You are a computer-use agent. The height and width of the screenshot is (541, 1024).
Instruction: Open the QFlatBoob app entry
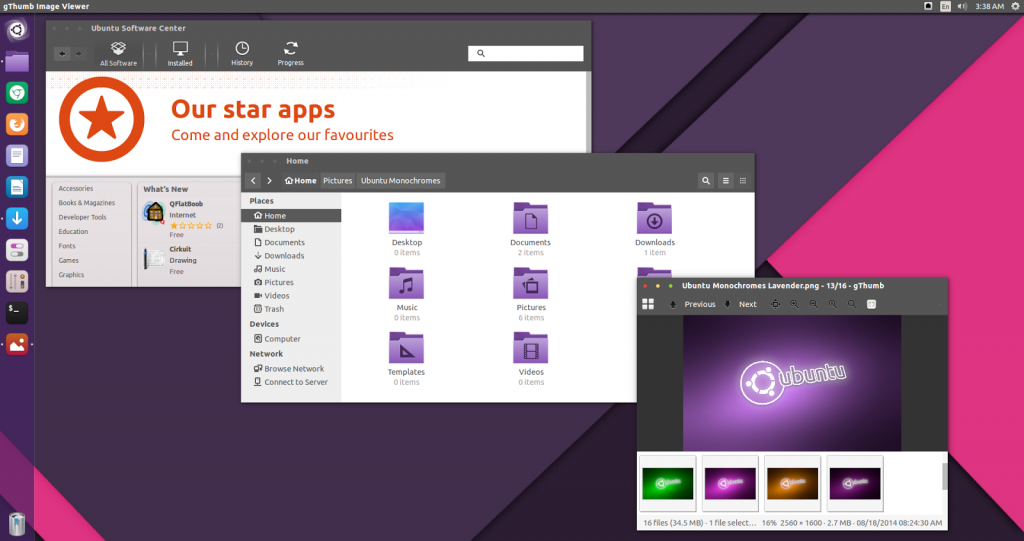coord(186,218)
